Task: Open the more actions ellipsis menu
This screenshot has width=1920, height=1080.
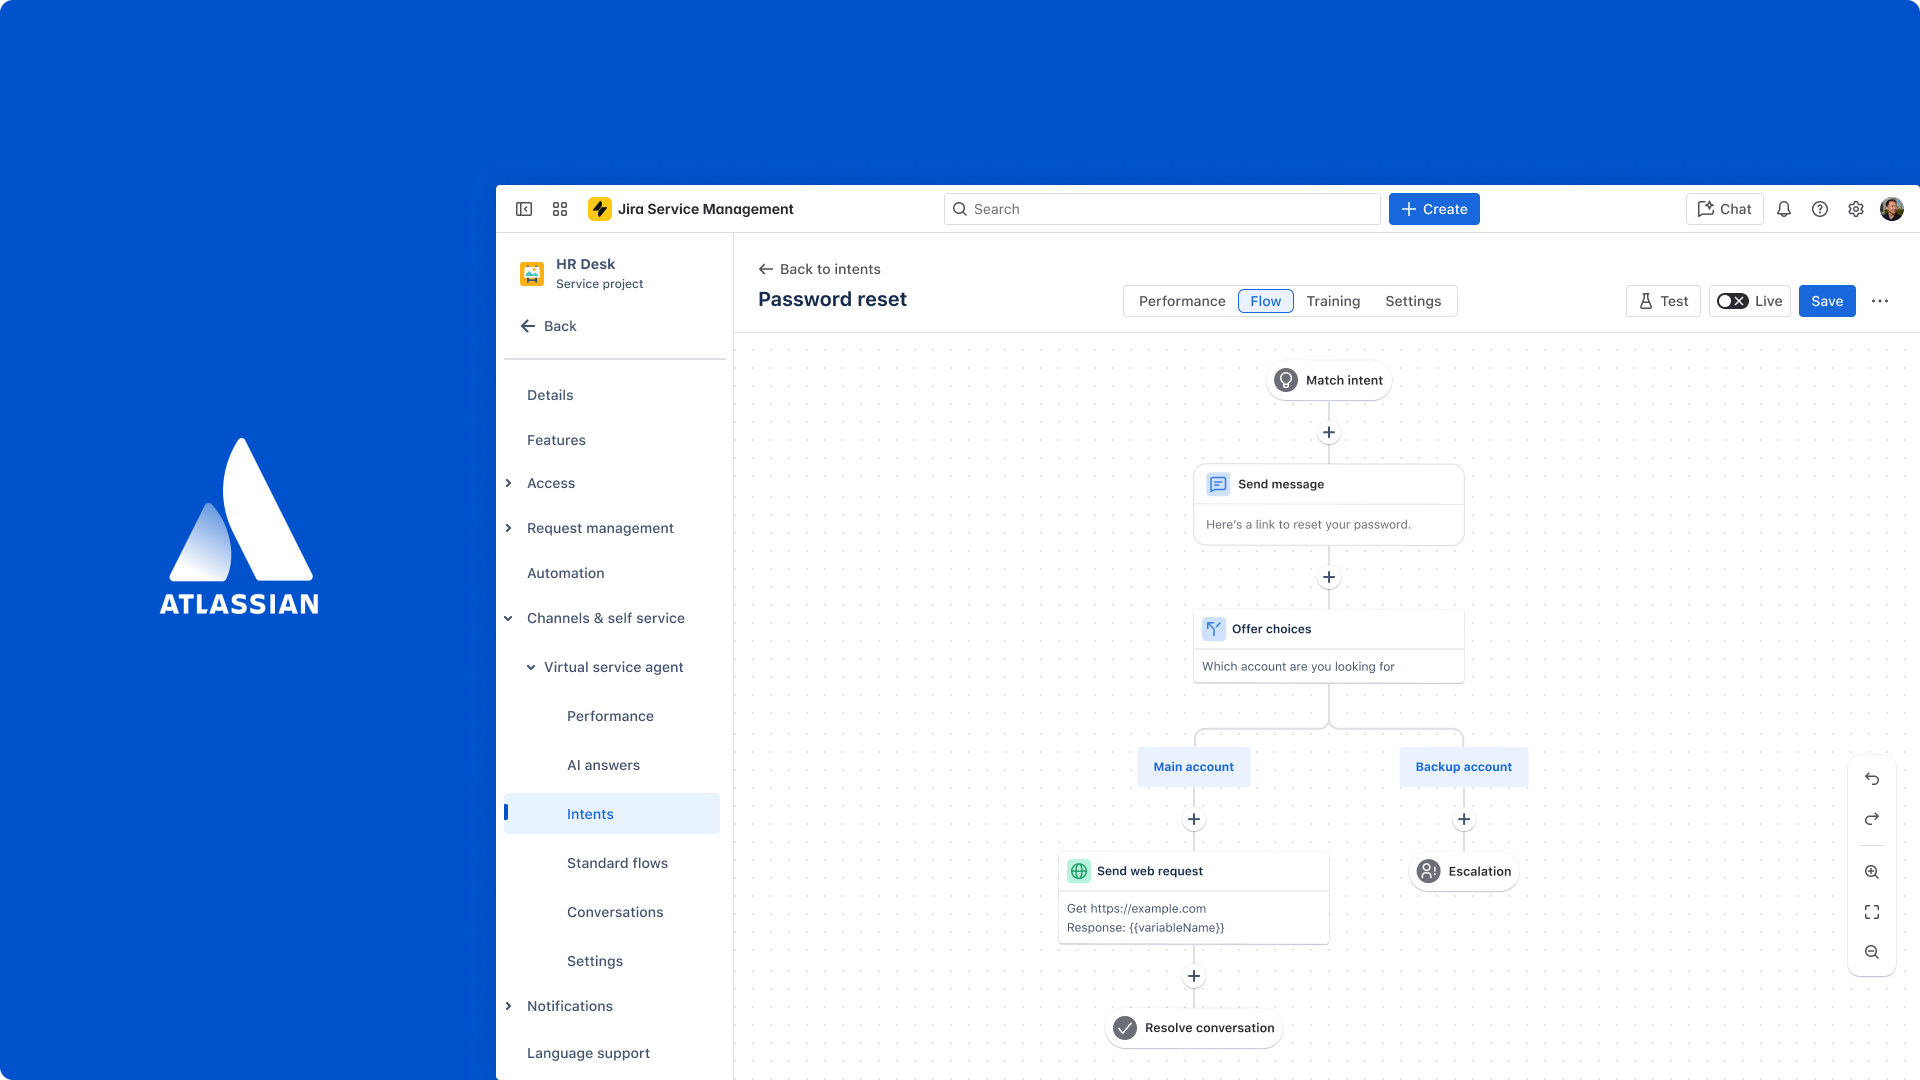Action: pos(1880,301)
